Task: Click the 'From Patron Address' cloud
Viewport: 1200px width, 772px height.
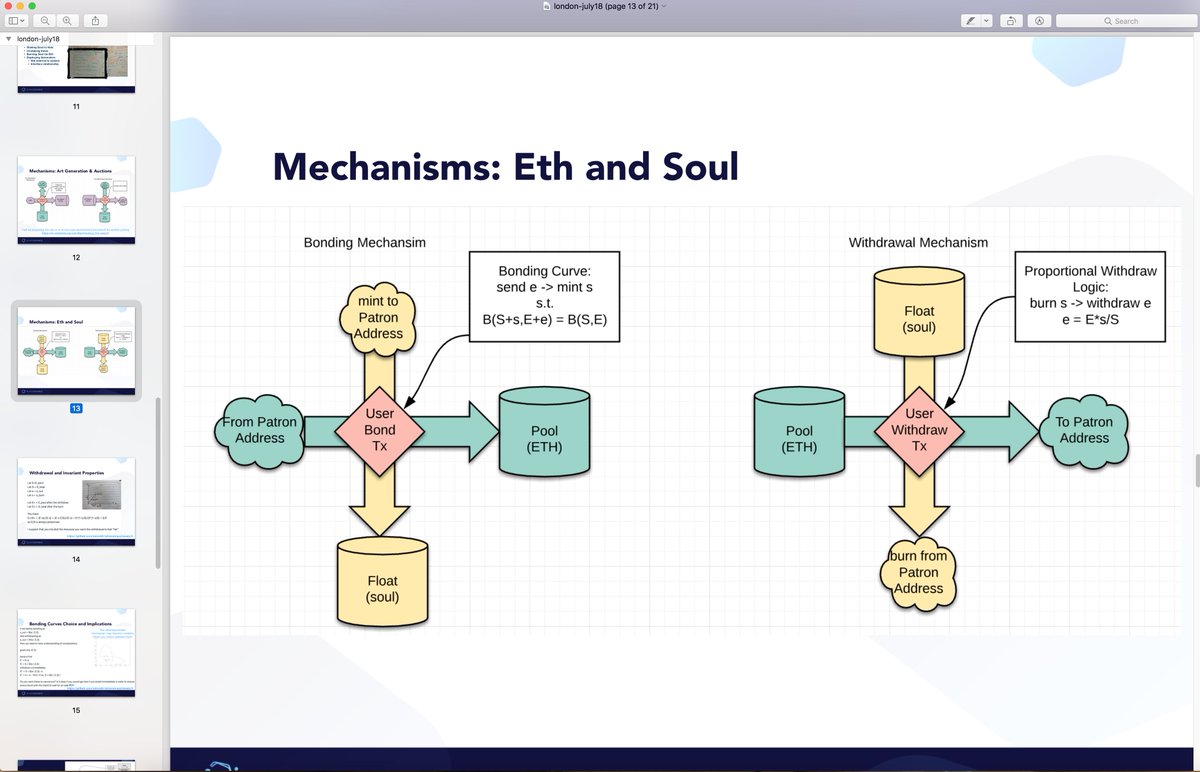Action: 259,430
